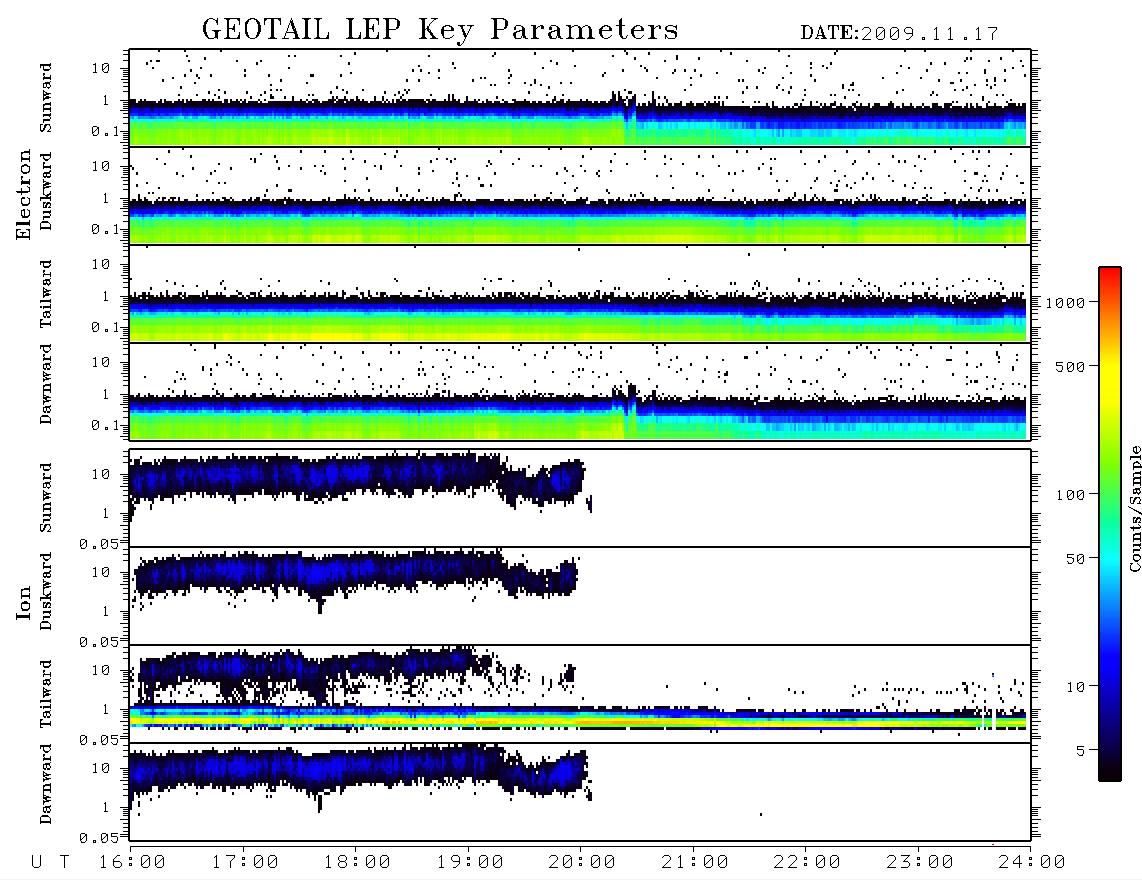Select the "DATE:2009.11.17" label
The width and height of the screenshot is (1142, 880).
click(x=899, y=34)
